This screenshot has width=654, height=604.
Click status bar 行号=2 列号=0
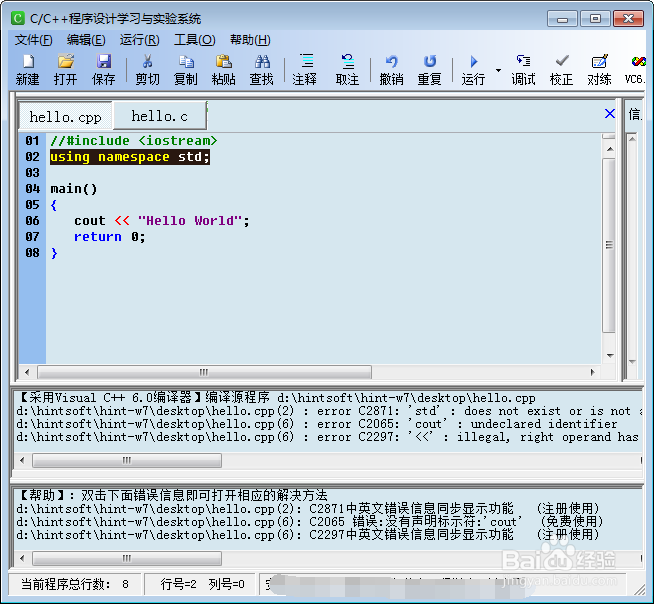click(202, 584)
